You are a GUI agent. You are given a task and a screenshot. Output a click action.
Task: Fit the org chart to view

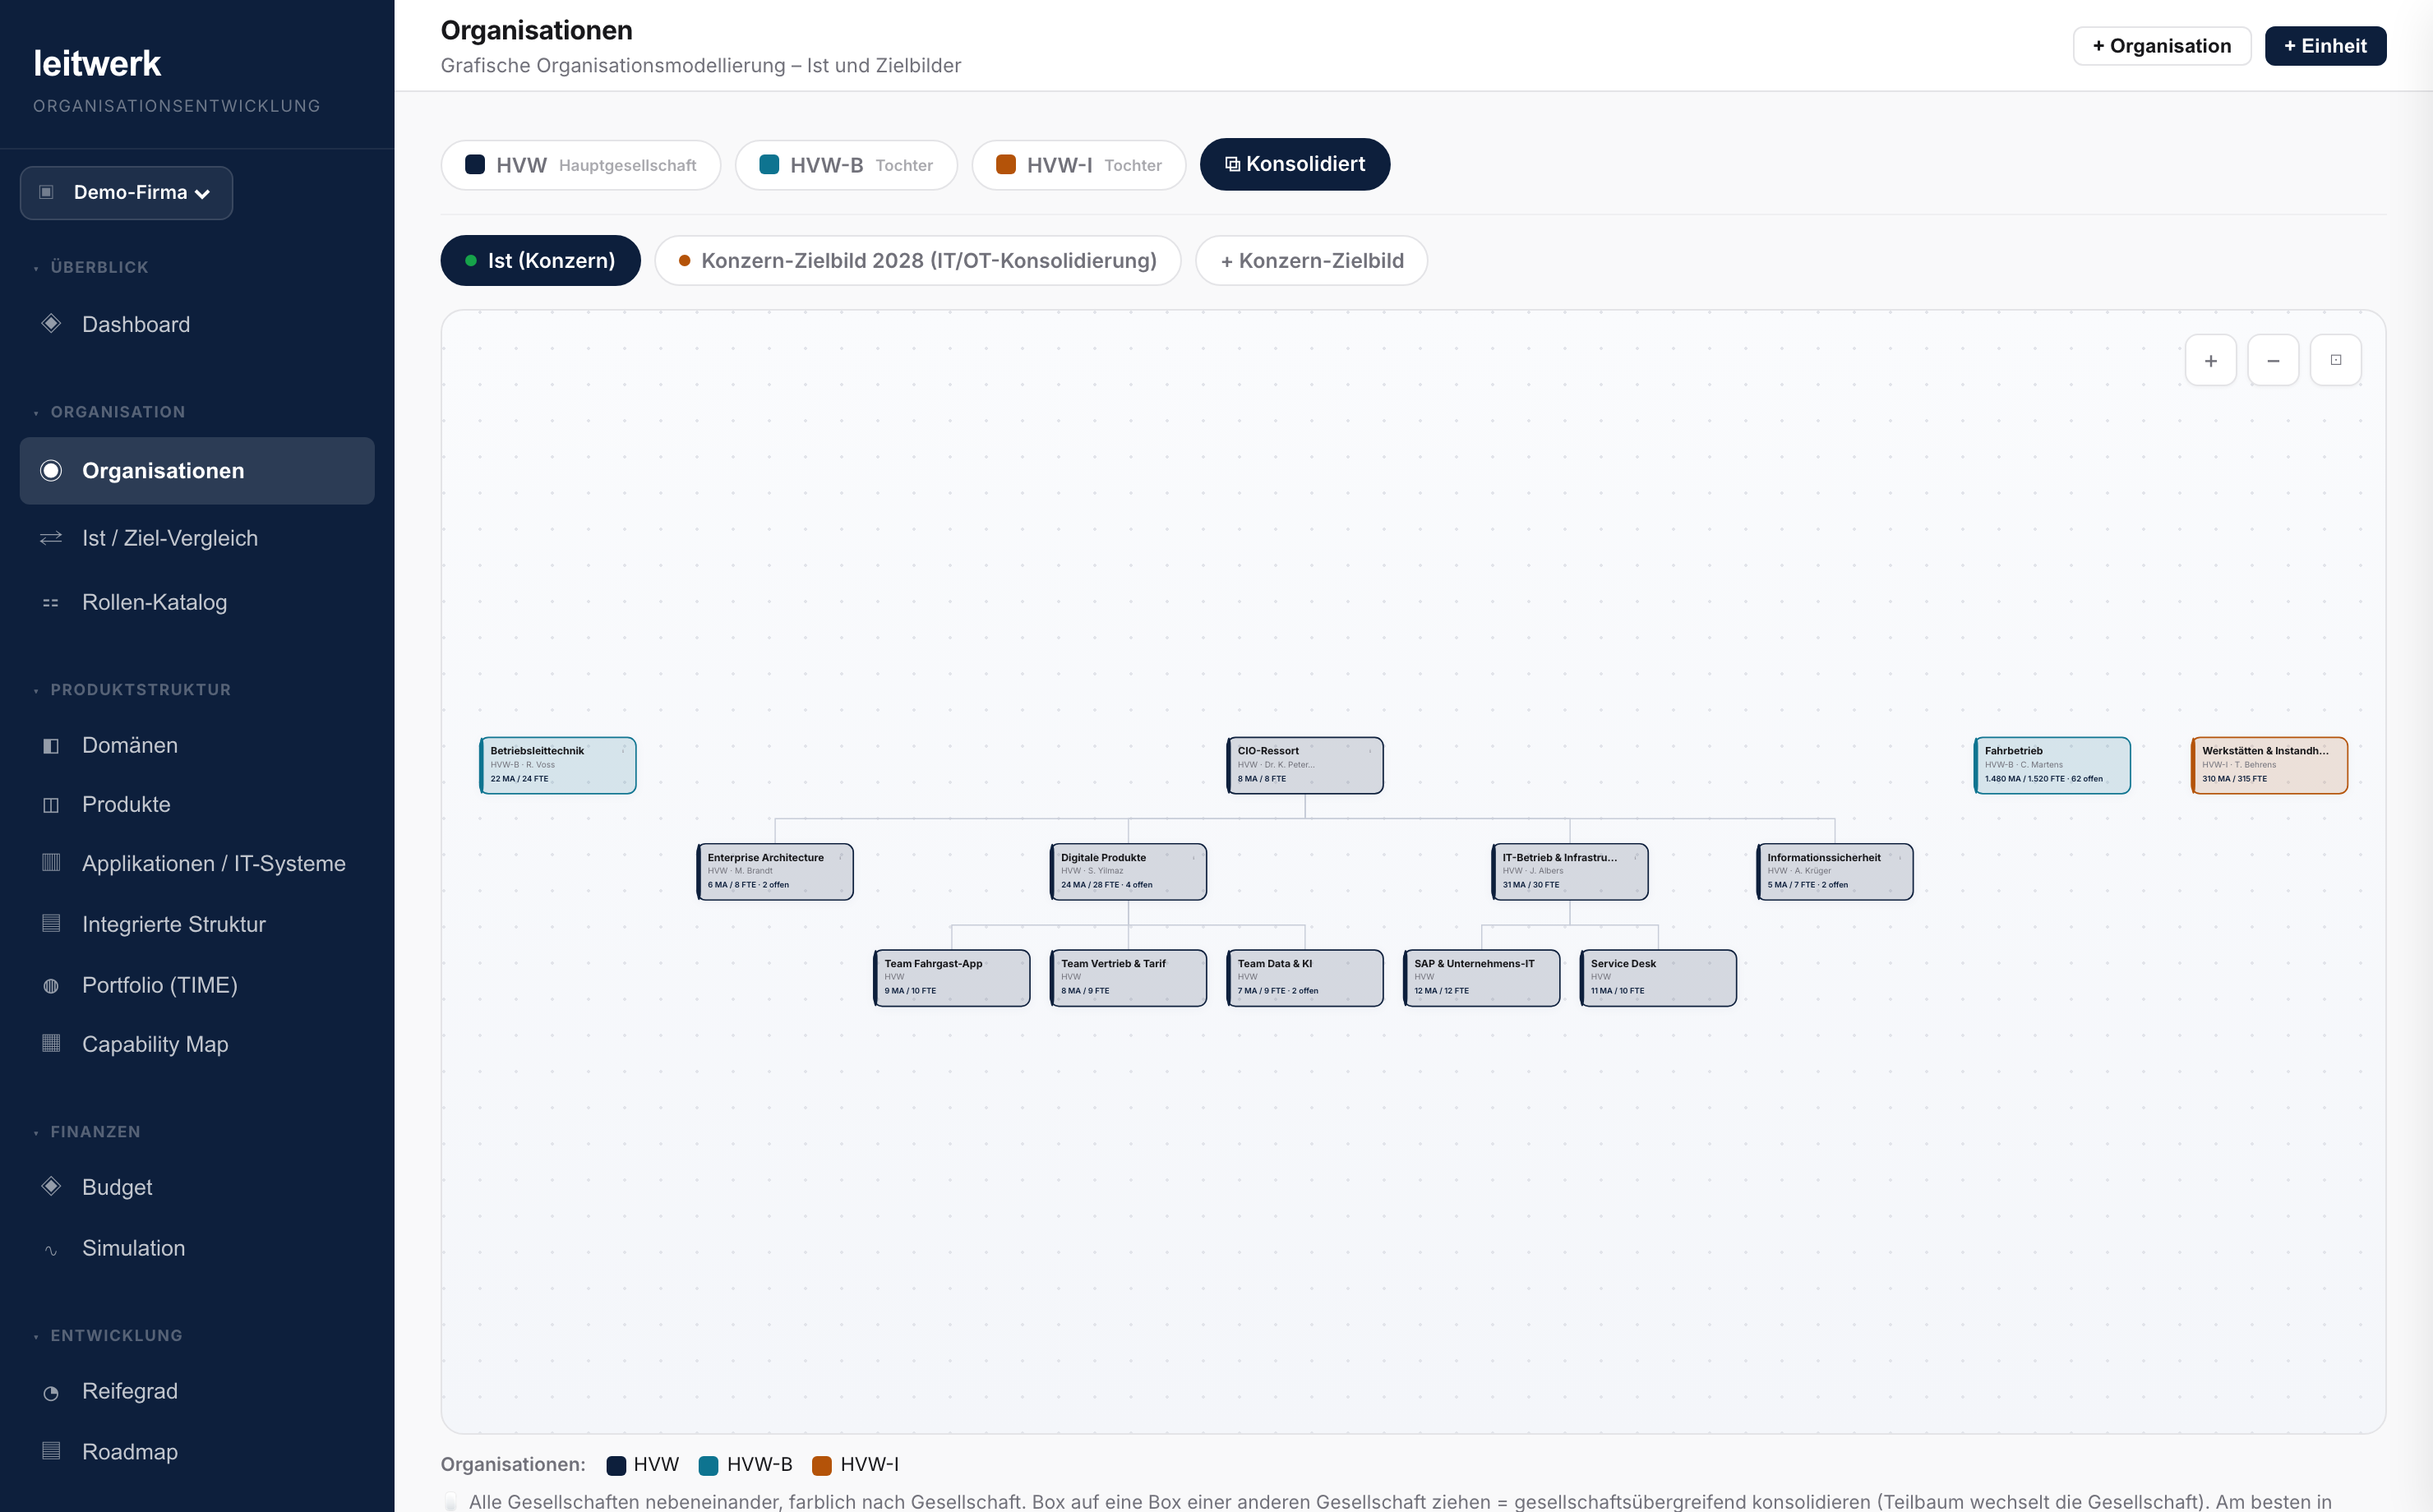tap(2336, 360)
